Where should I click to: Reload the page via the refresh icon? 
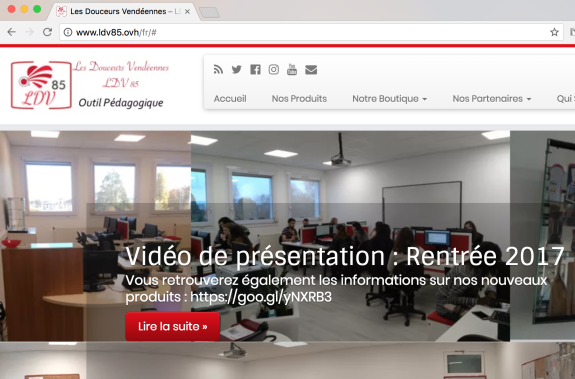[x=47, y=32]
